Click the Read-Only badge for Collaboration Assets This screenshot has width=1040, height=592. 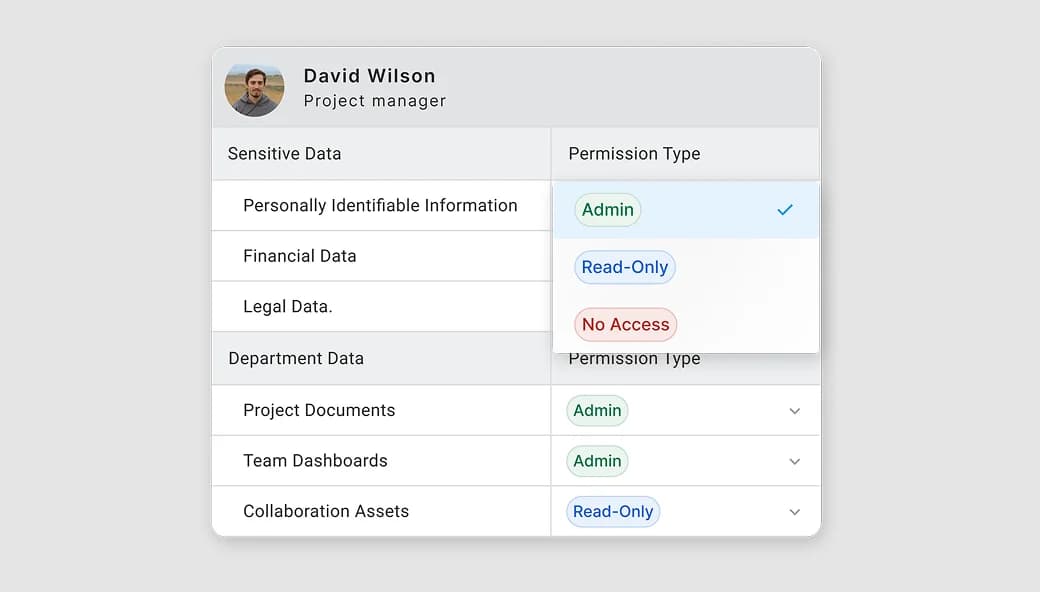point(613,511)
